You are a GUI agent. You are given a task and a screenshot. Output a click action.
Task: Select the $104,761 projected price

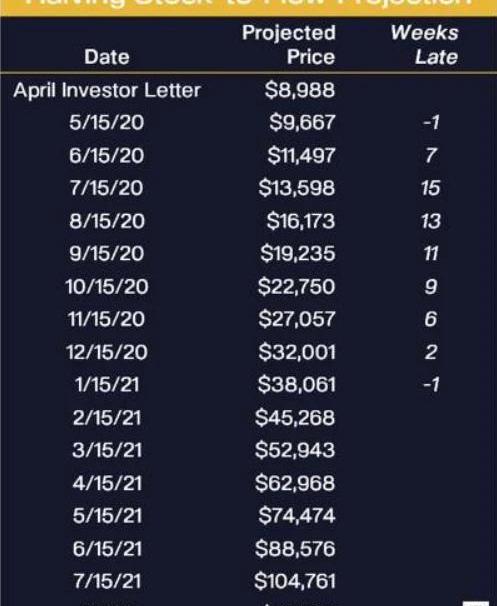coord(295,581)
